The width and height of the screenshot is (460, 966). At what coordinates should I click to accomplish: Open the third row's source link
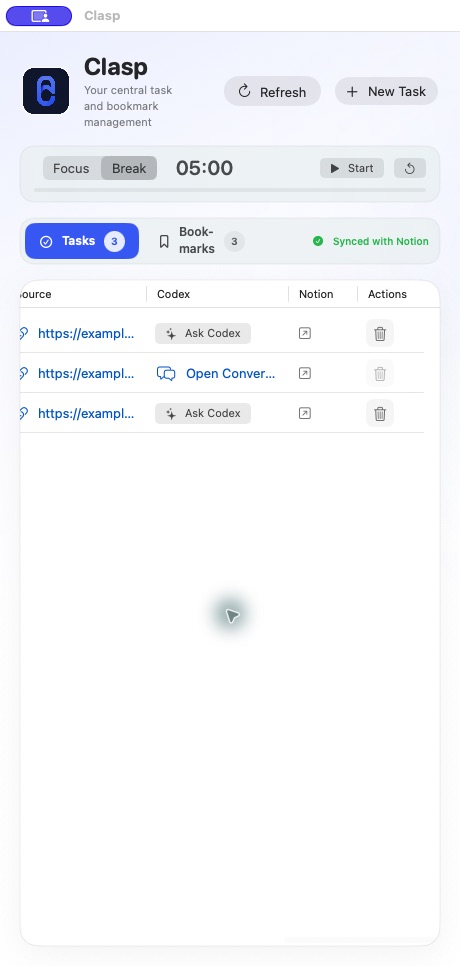86,413
